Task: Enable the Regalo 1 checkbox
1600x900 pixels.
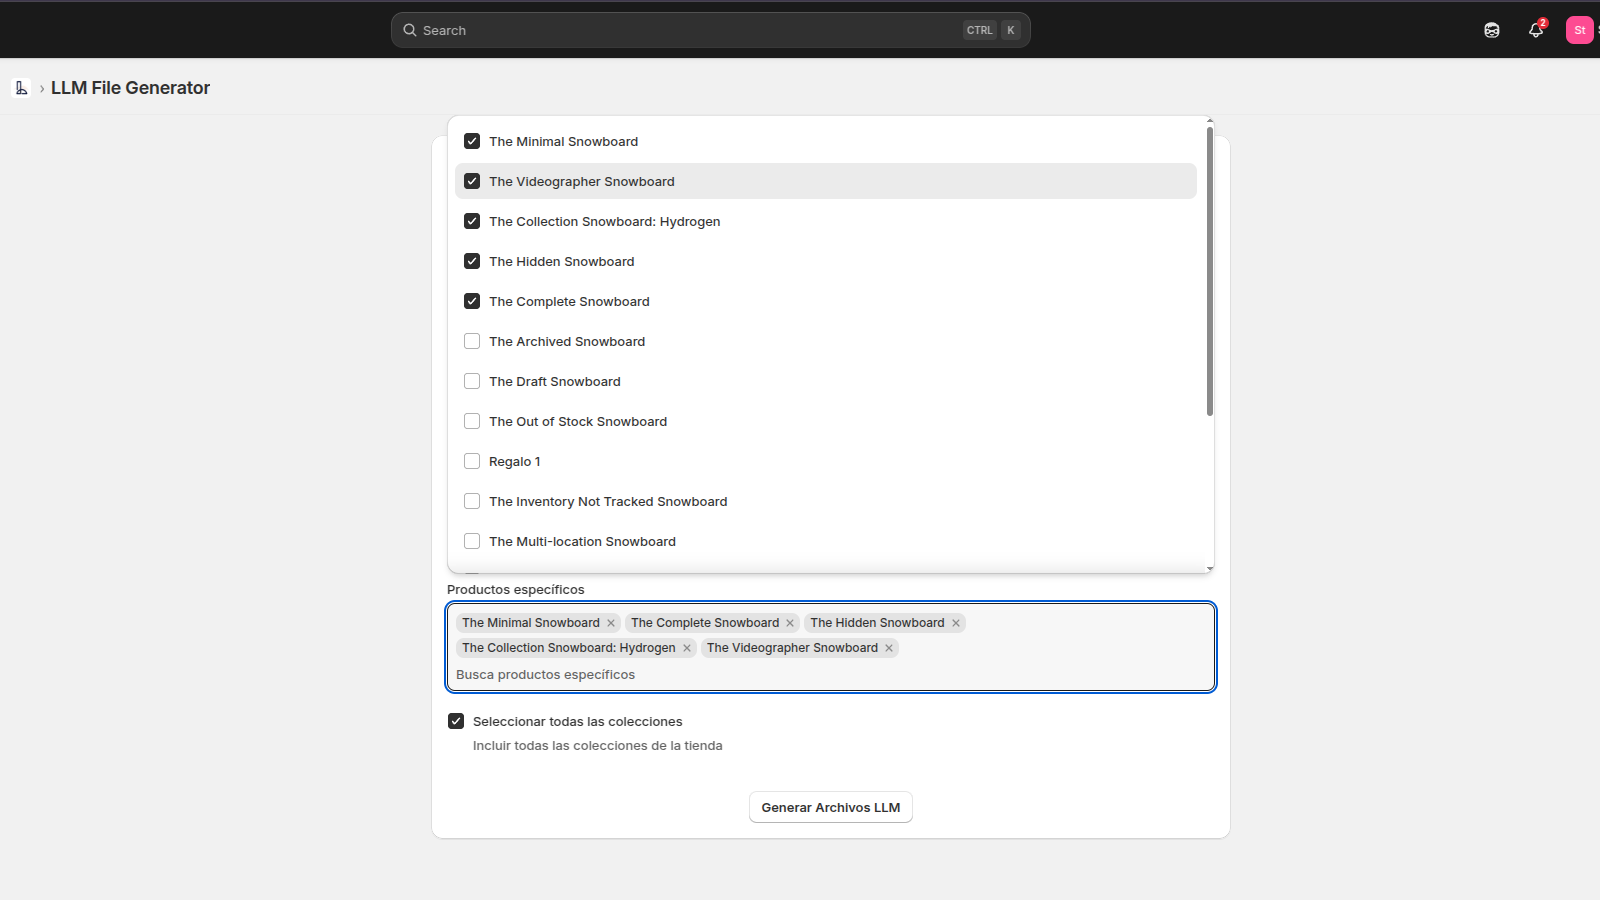Action: 471,461
